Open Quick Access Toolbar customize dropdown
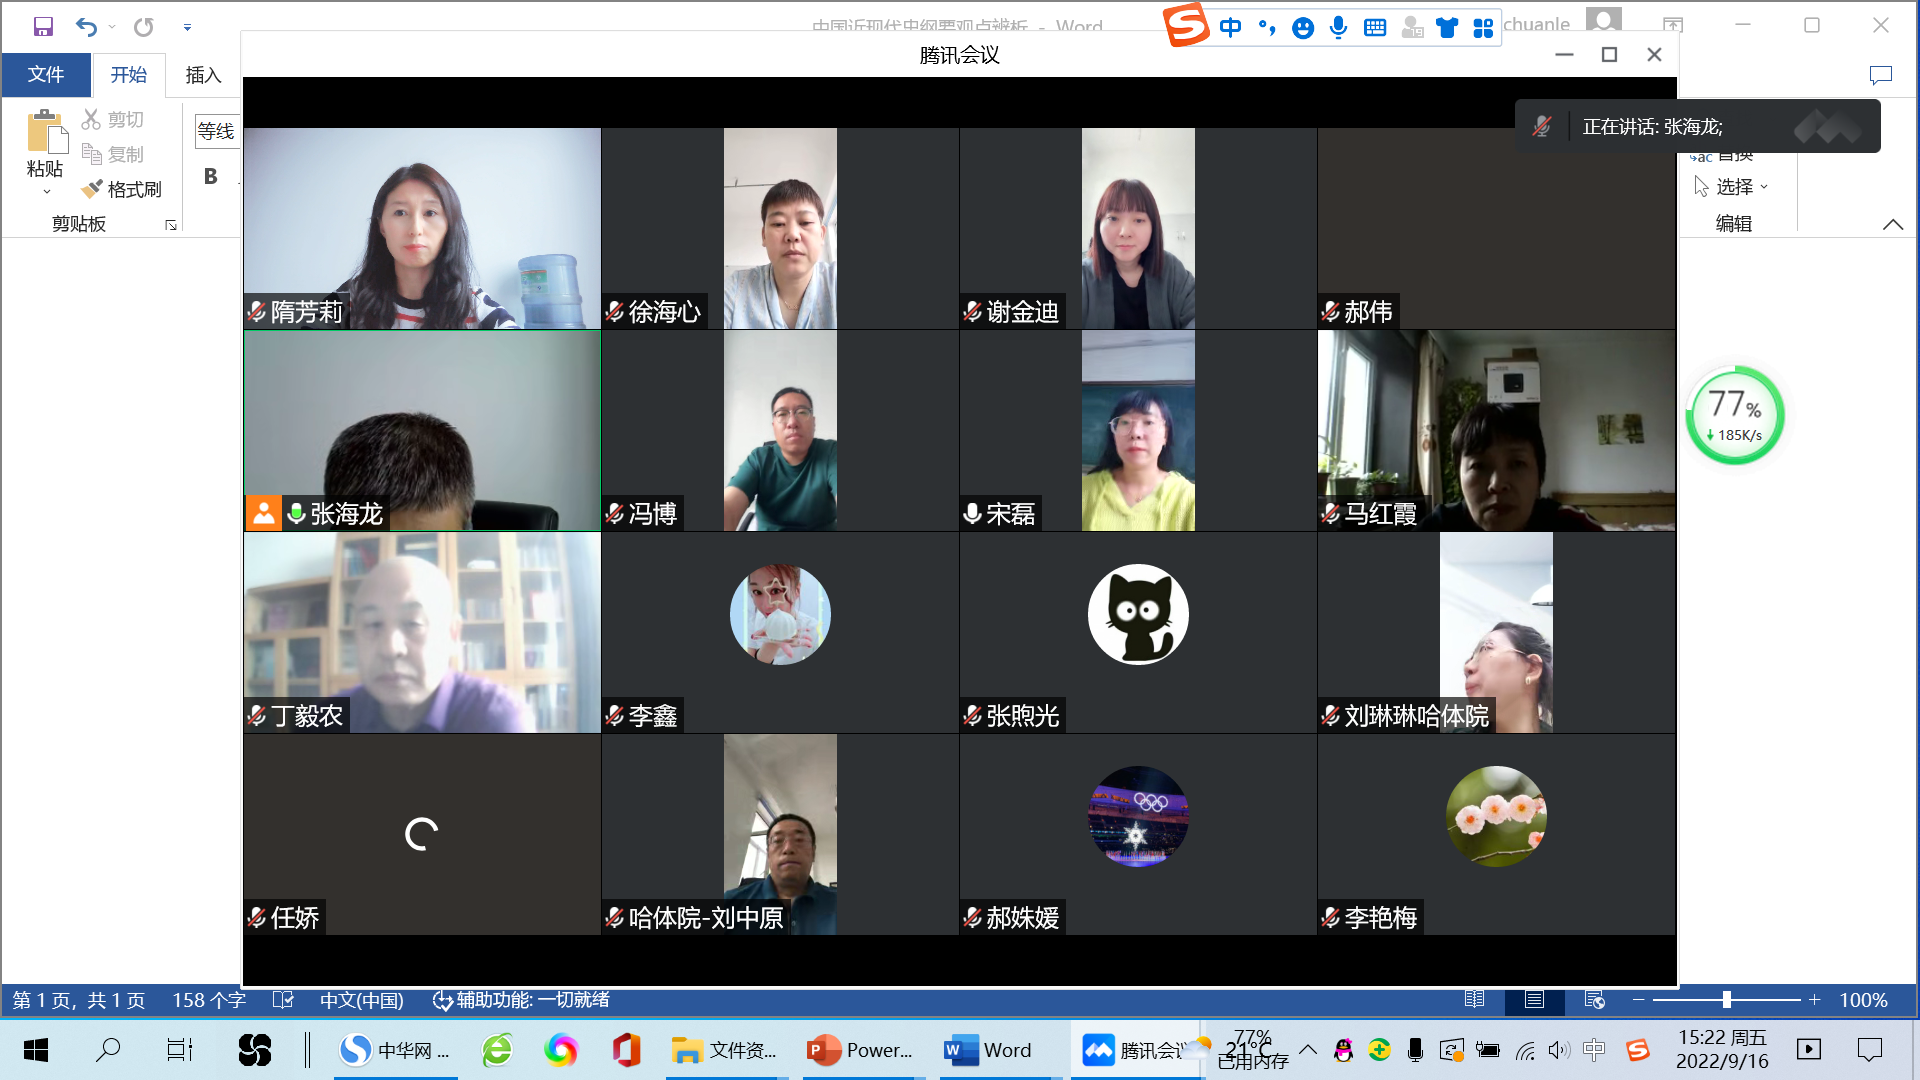Image resolution: width=1920 pixels, height=1080 pixels. [187, 27]
